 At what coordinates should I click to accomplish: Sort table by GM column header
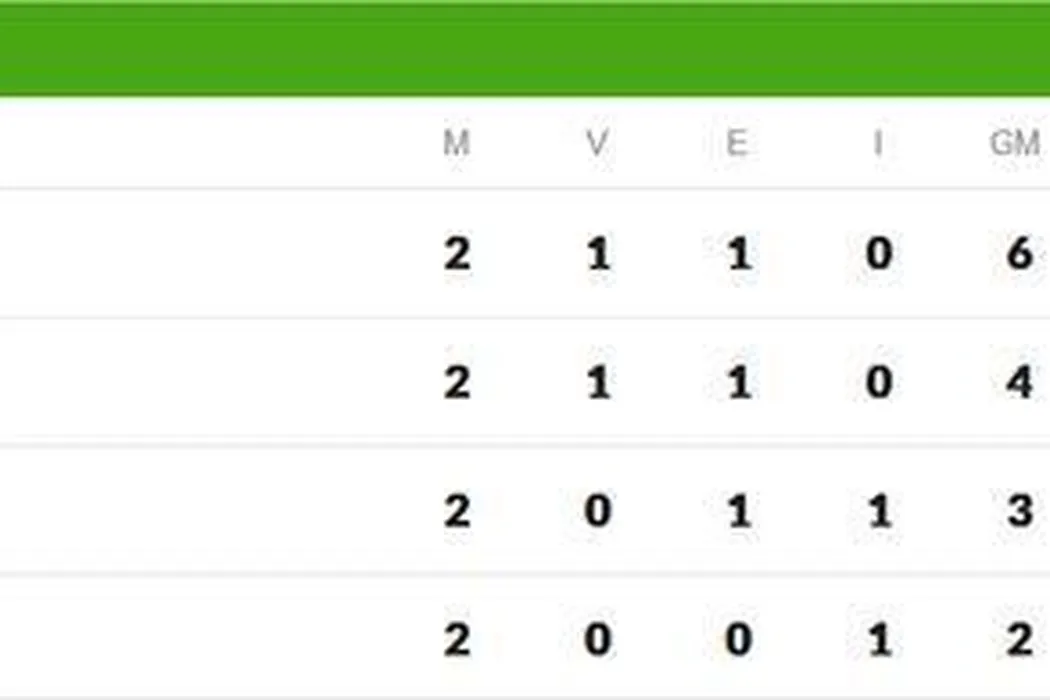(x=1015, y=144)
